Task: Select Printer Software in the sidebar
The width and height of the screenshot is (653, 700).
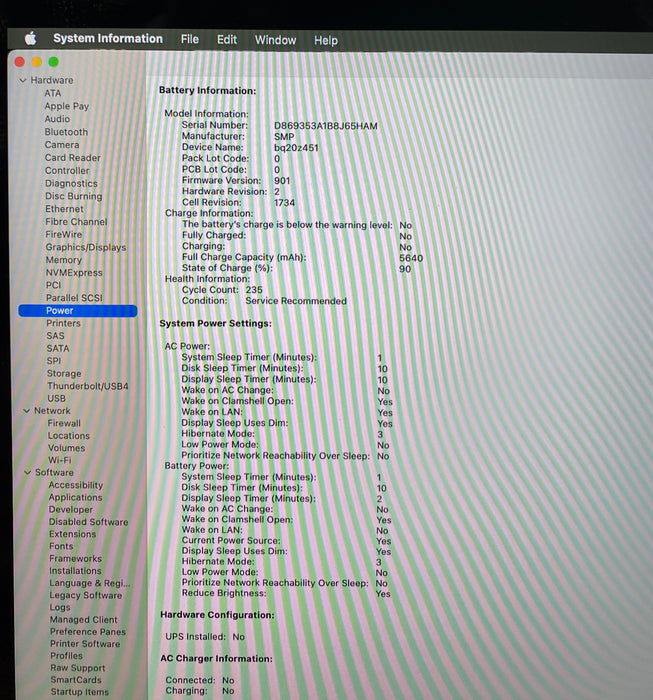Action: point(85,644)
